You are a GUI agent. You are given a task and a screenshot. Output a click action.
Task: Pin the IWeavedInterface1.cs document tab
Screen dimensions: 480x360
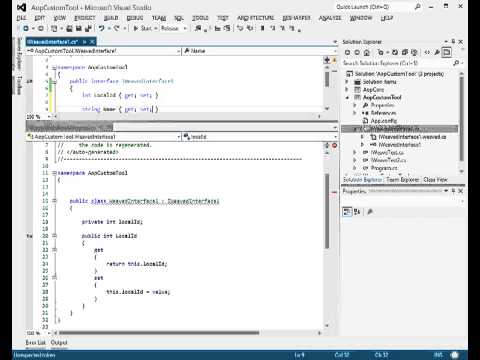pyautogui.click(x=85, y=42)
